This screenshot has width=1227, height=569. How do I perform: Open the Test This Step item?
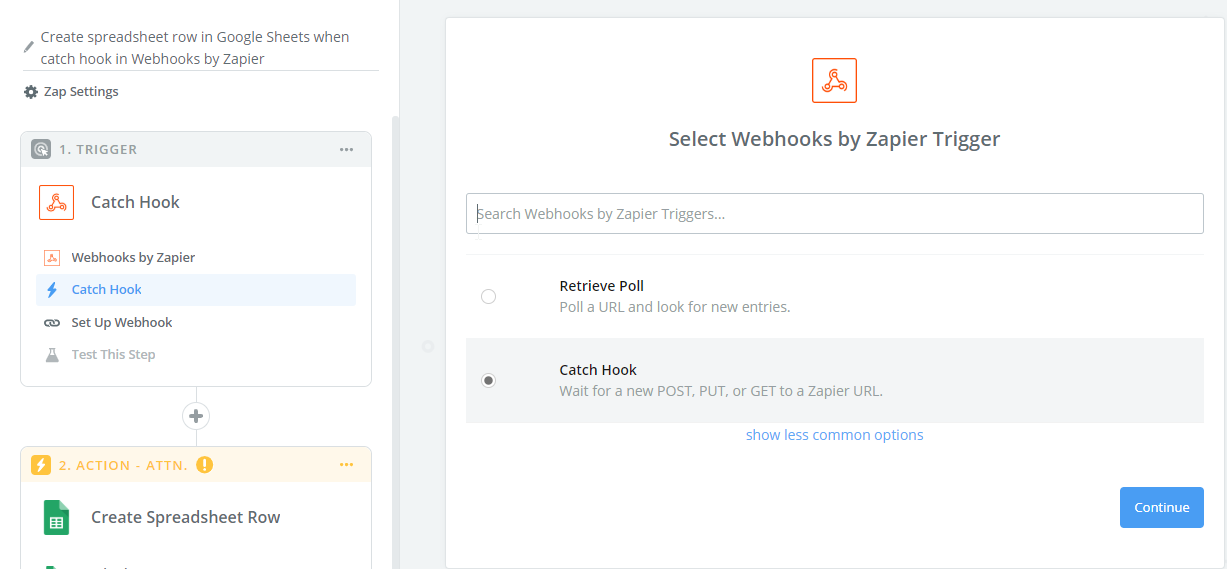tap(113, 355)
